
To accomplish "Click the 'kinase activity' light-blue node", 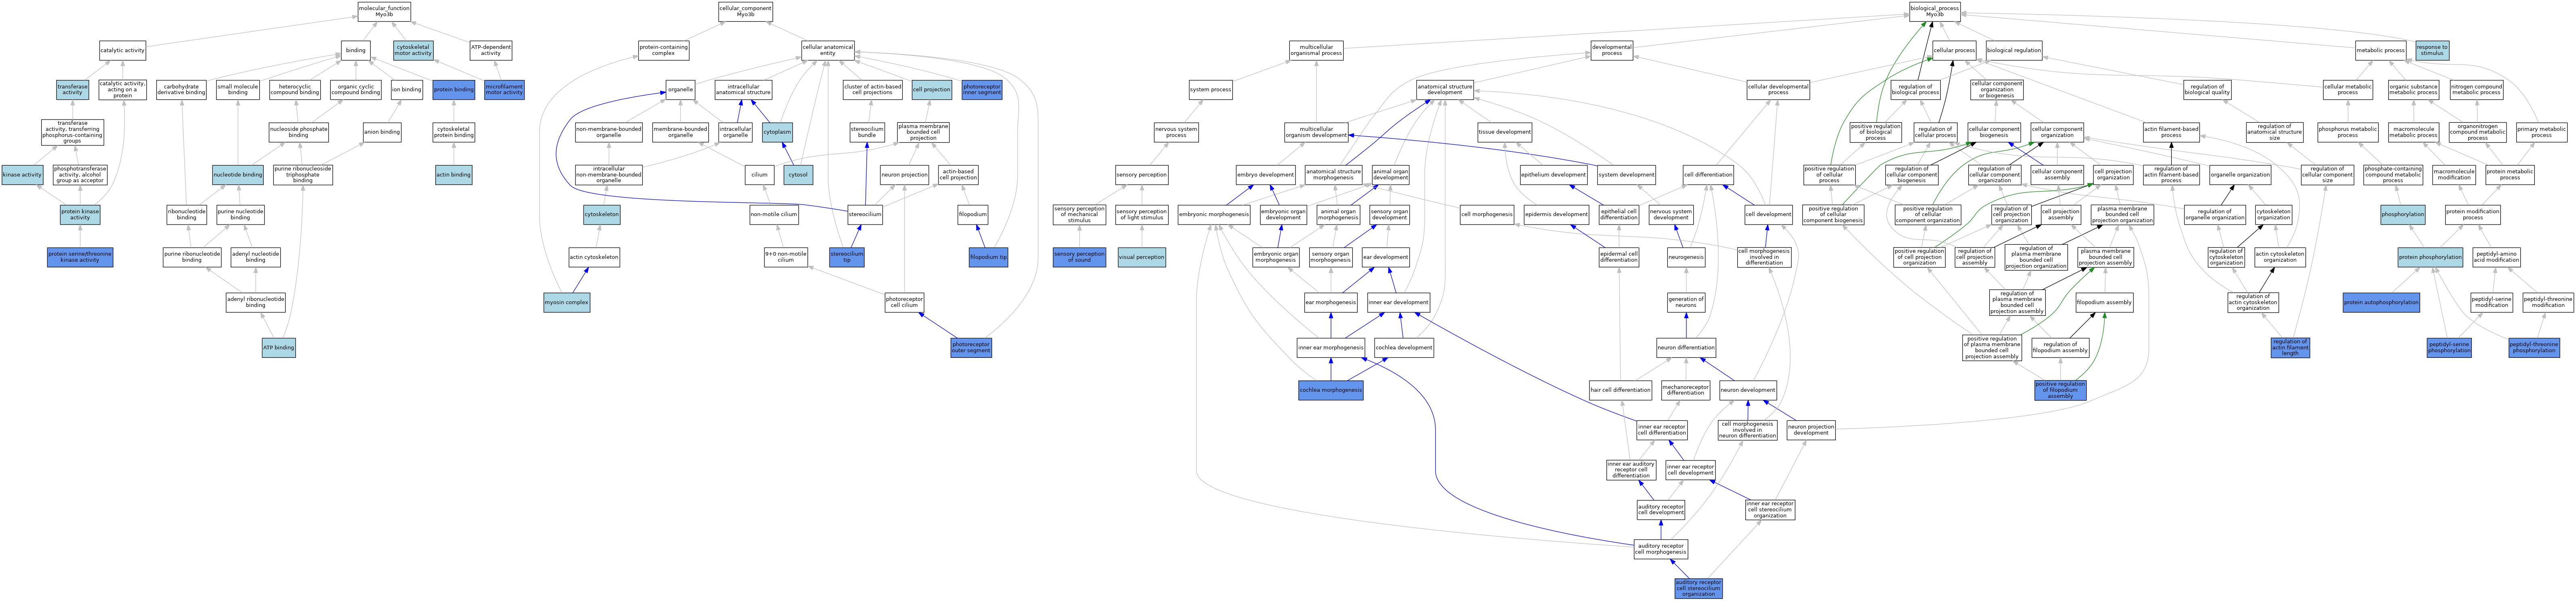I will tap(22, 175).
